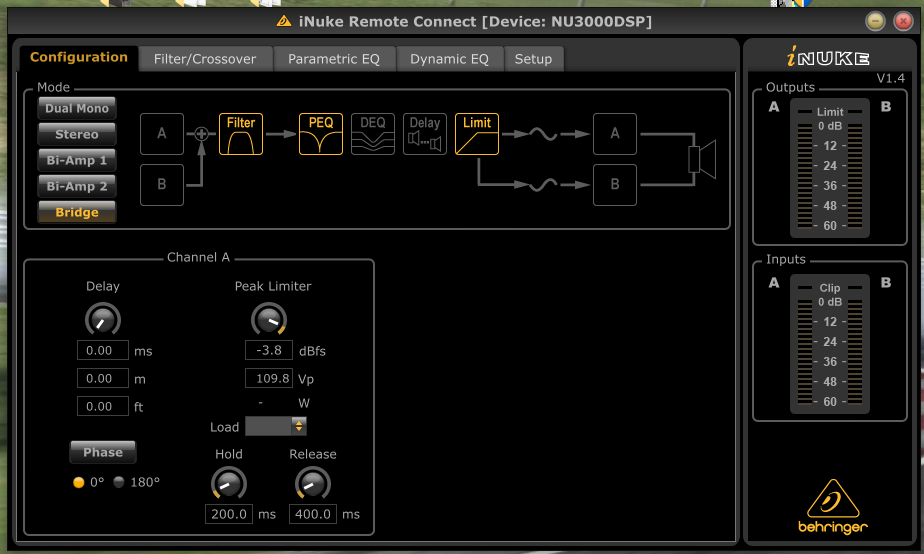The image size is (924, 554).
Task: Open the Load dropdown
Action: [x=276, y=426]
